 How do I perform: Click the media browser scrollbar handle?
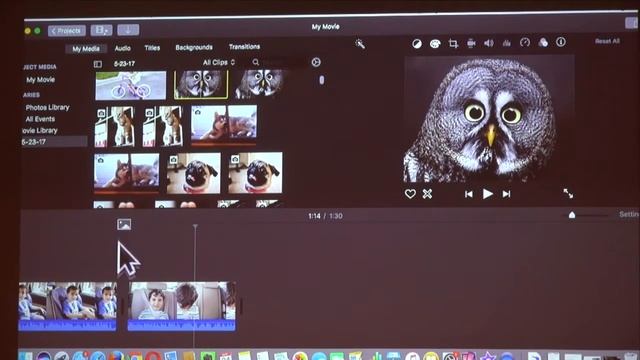[322, 80]
